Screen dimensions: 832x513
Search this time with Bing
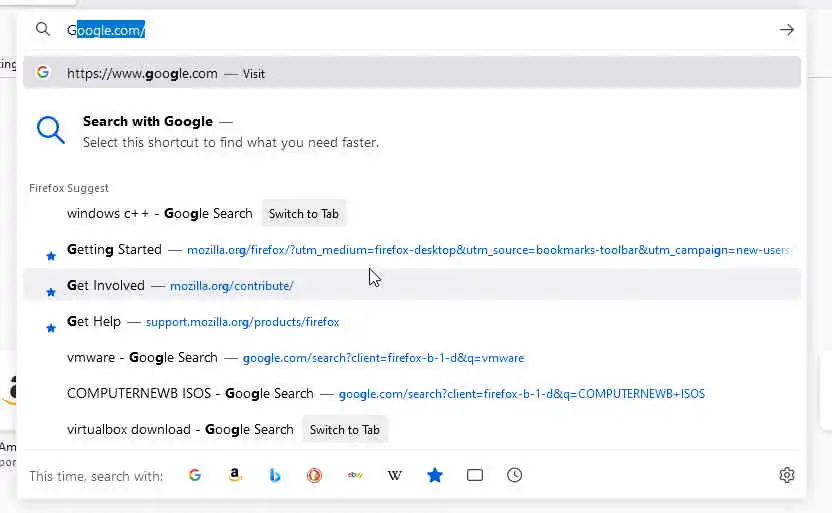coord(275,476)
